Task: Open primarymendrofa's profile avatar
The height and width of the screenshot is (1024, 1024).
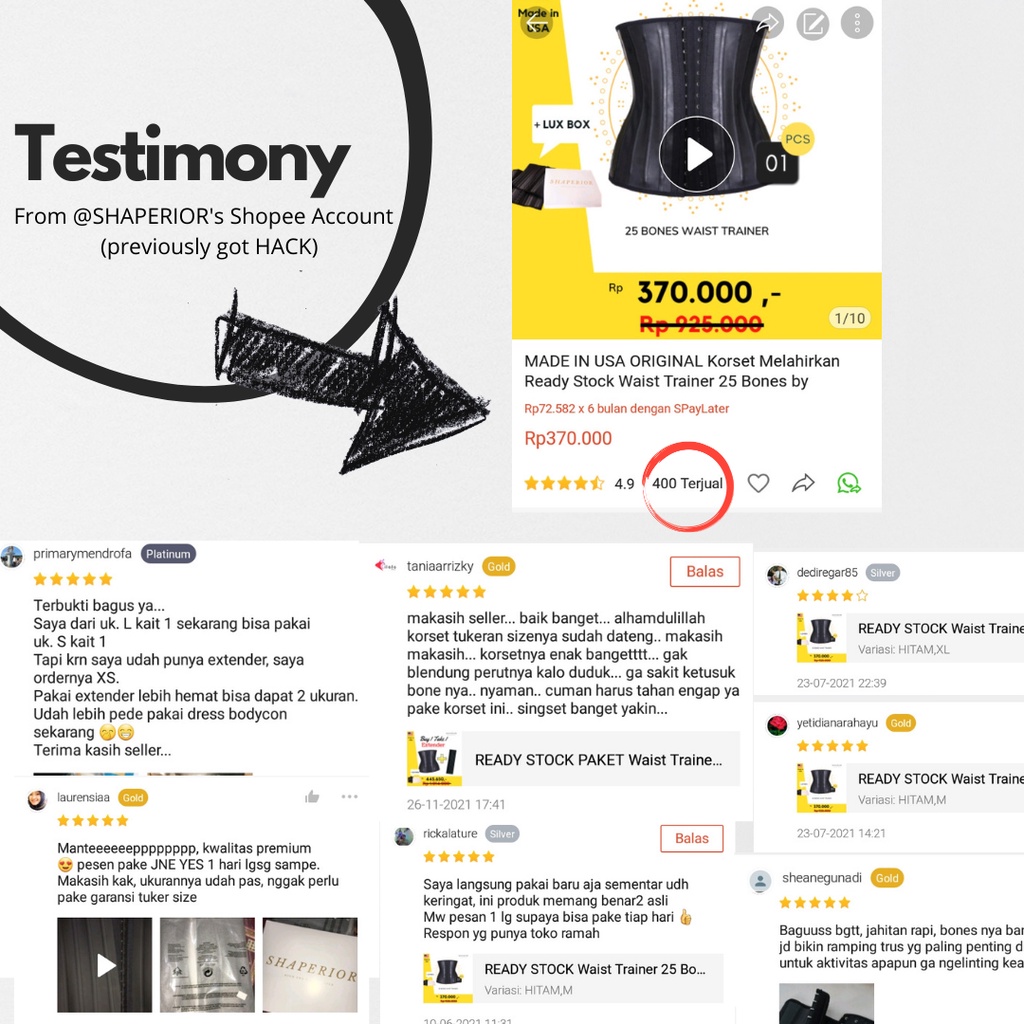Action: click(x=12, y=557)
